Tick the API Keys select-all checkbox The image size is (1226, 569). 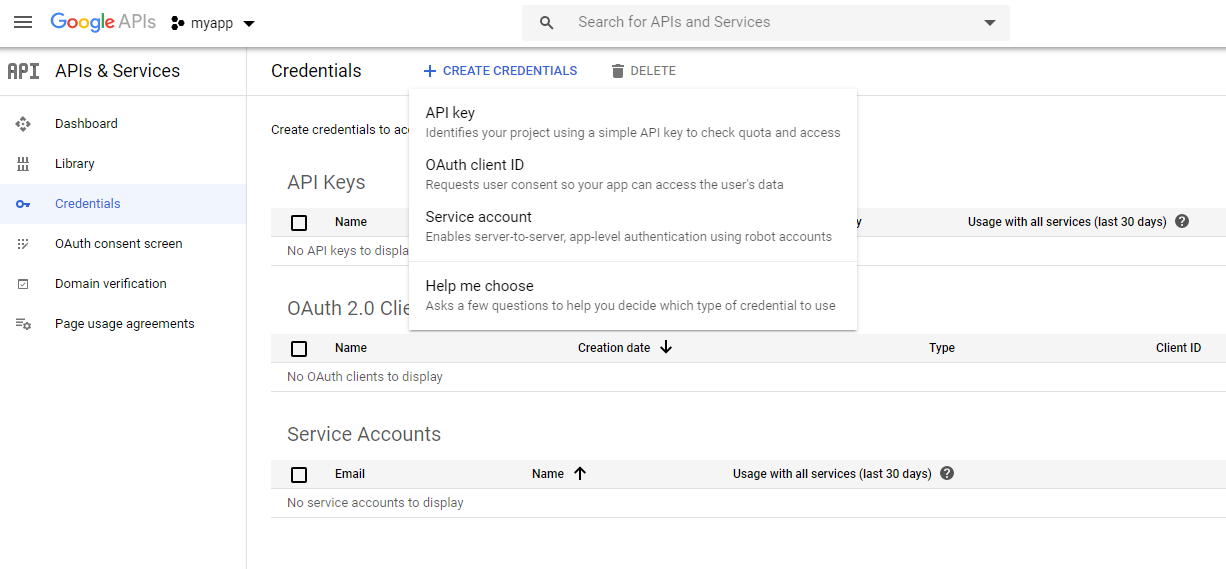pyautogui.click(x=299, y=222)
